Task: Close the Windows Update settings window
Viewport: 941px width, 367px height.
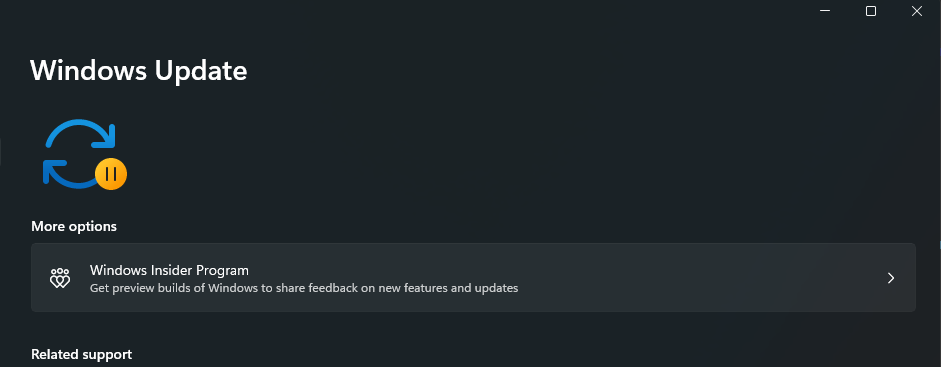Action: 917,11
